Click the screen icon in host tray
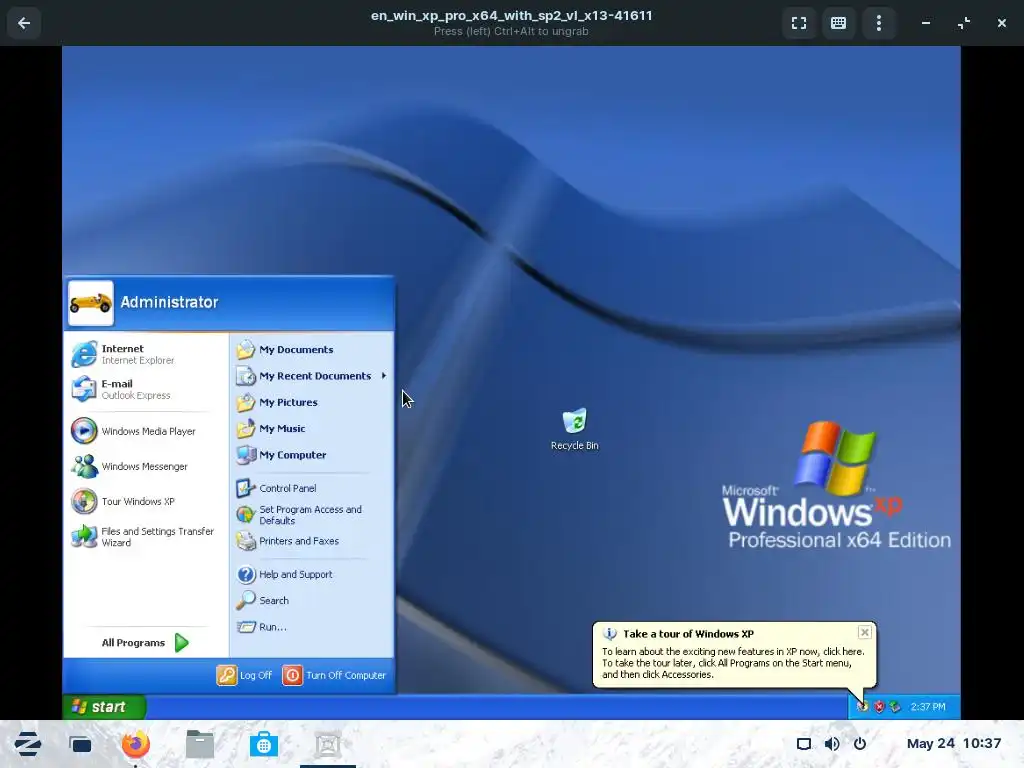The image size is (1024, 768). (x=804, y=744)
